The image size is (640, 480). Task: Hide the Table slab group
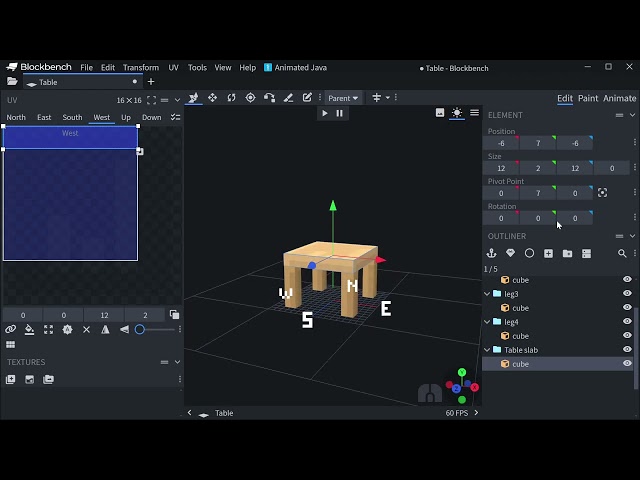(x=627, y=349)
